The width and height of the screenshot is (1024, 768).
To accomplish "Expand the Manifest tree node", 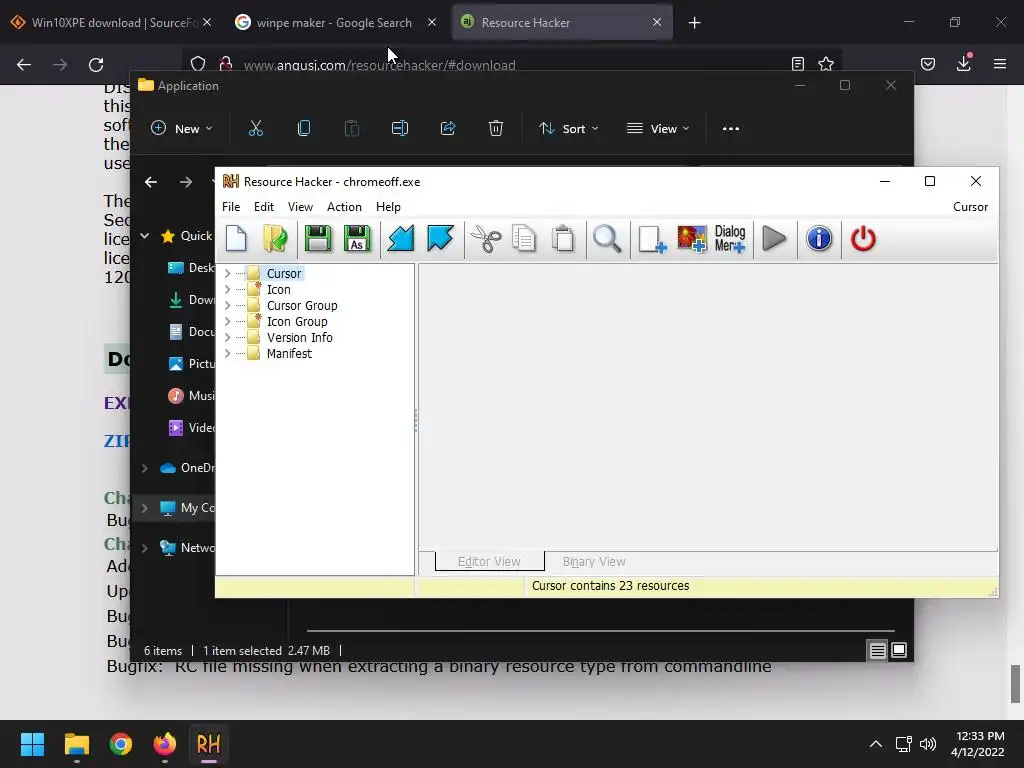I will (x=227, y=353).
